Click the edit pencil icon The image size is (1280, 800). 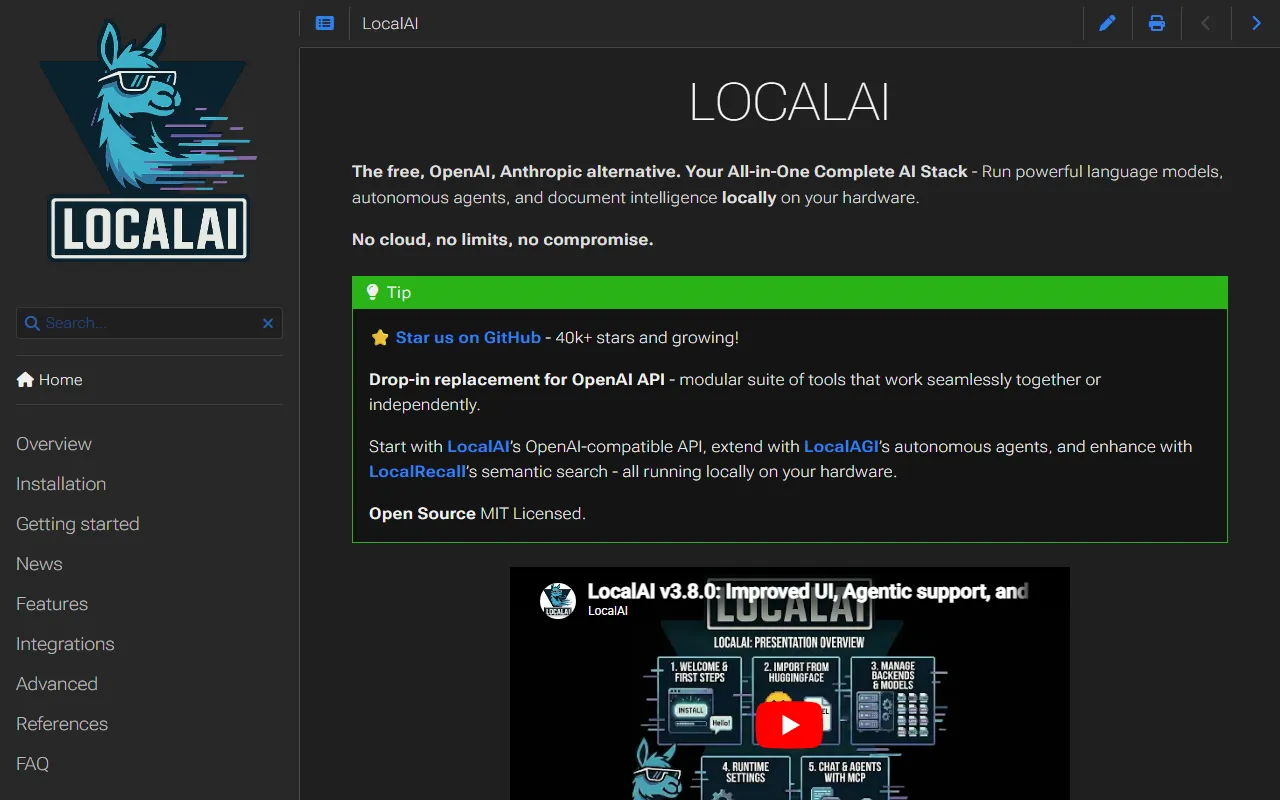coord(1107,23)
